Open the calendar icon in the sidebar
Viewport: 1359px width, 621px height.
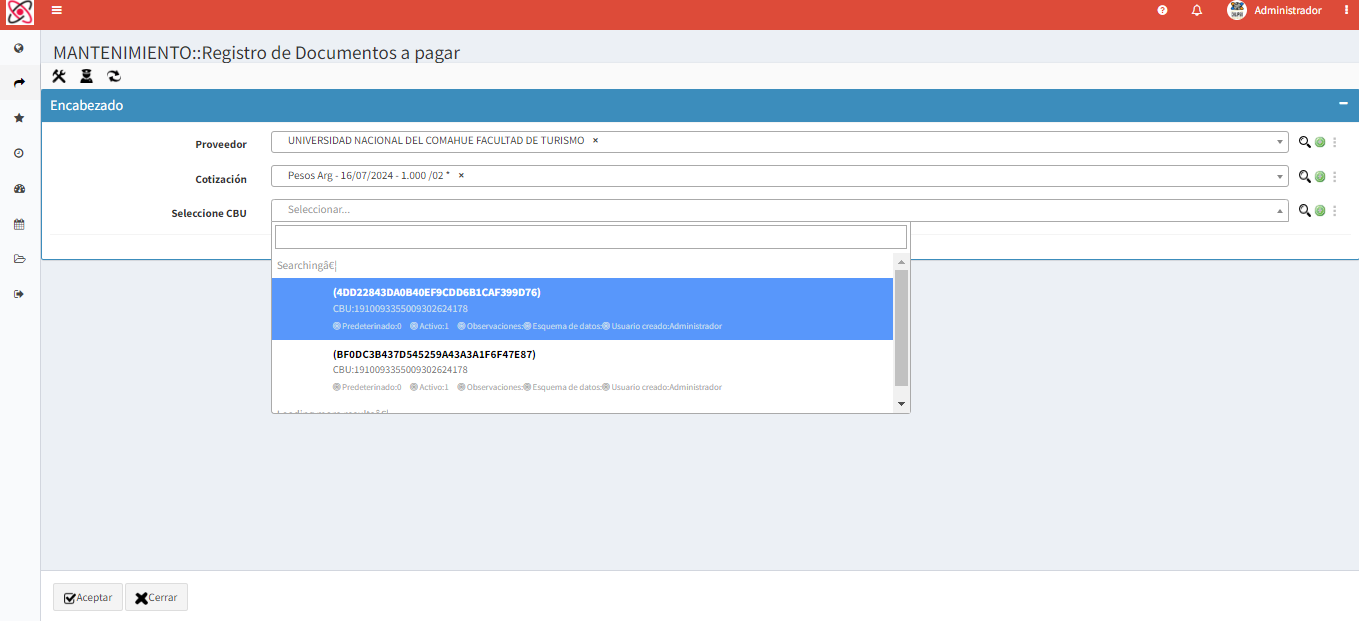coord(19,224)
